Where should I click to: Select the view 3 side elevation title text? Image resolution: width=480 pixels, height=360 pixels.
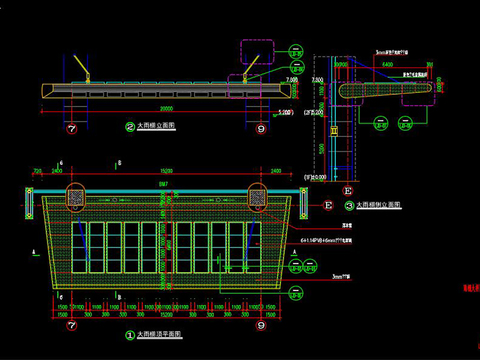[x=379, y=205]
